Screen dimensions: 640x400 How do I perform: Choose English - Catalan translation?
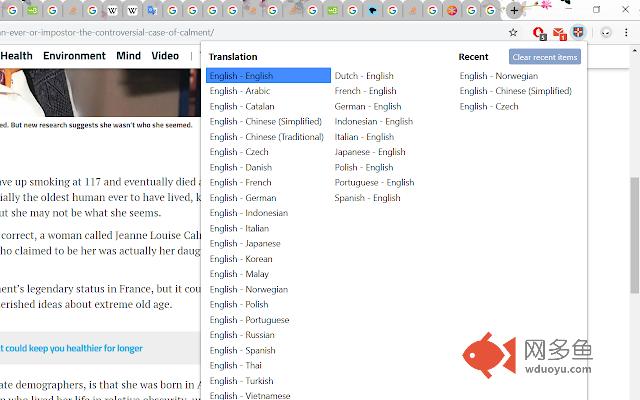click(242, 106)
